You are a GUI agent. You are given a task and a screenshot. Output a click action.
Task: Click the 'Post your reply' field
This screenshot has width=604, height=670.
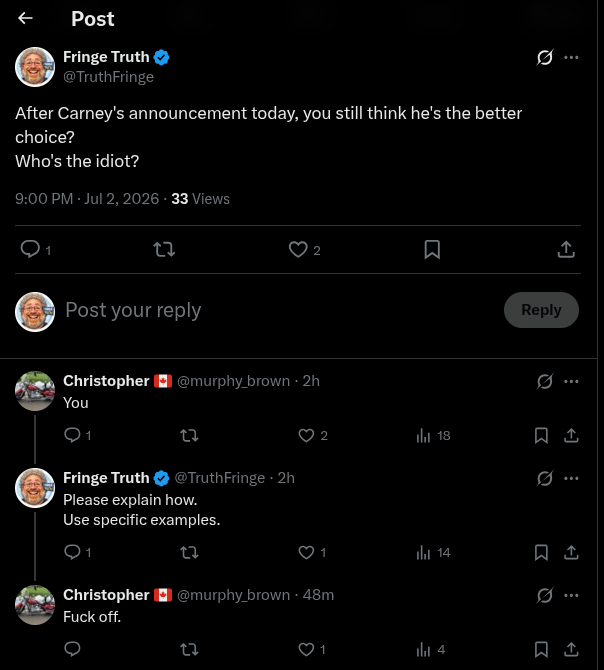coord(280,310)
